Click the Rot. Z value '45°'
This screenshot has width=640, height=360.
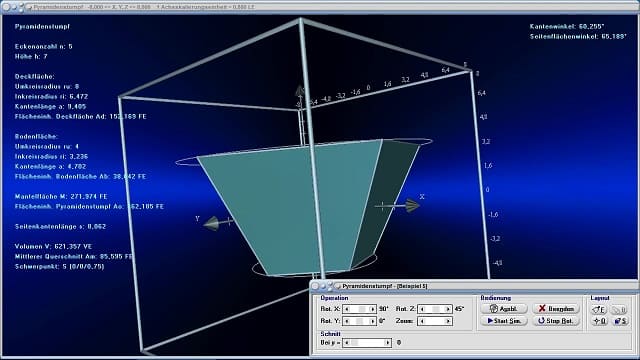459,309
